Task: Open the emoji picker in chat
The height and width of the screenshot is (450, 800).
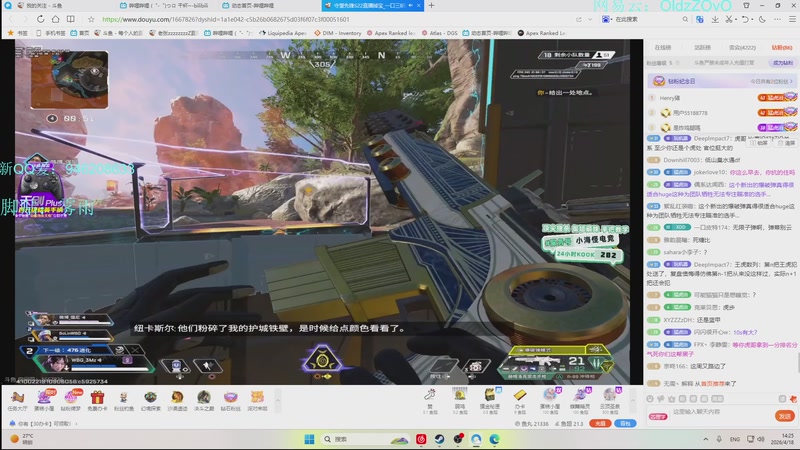Action: coord(650,398)
